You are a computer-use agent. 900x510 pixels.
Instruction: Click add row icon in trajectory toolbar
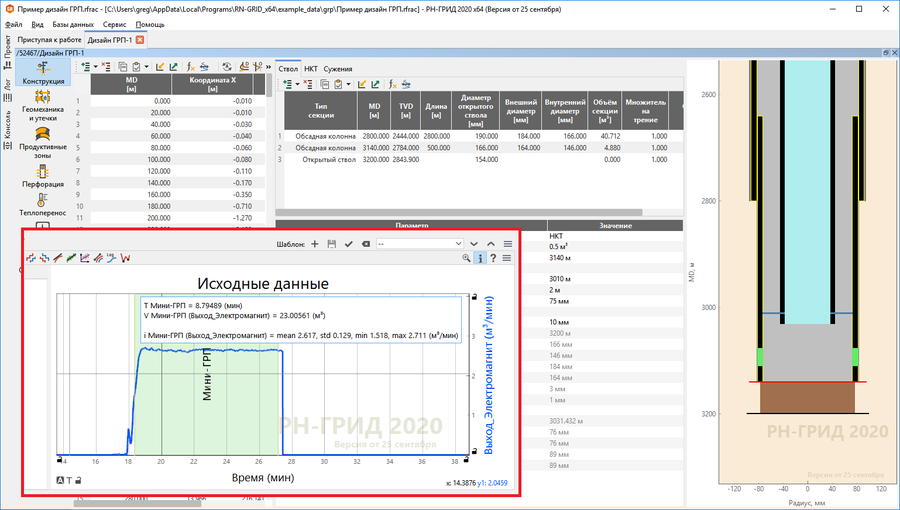(x=86, y=67)
